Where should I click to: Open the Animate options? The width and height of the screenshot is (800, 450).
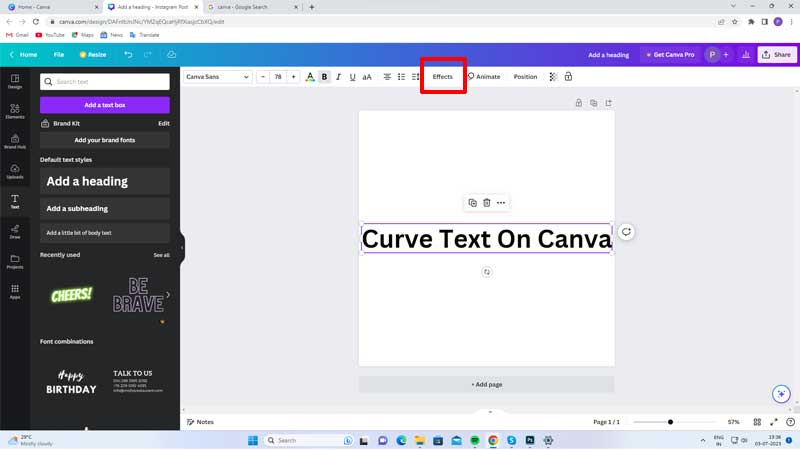pyautogui.click(x=484, y=77)
